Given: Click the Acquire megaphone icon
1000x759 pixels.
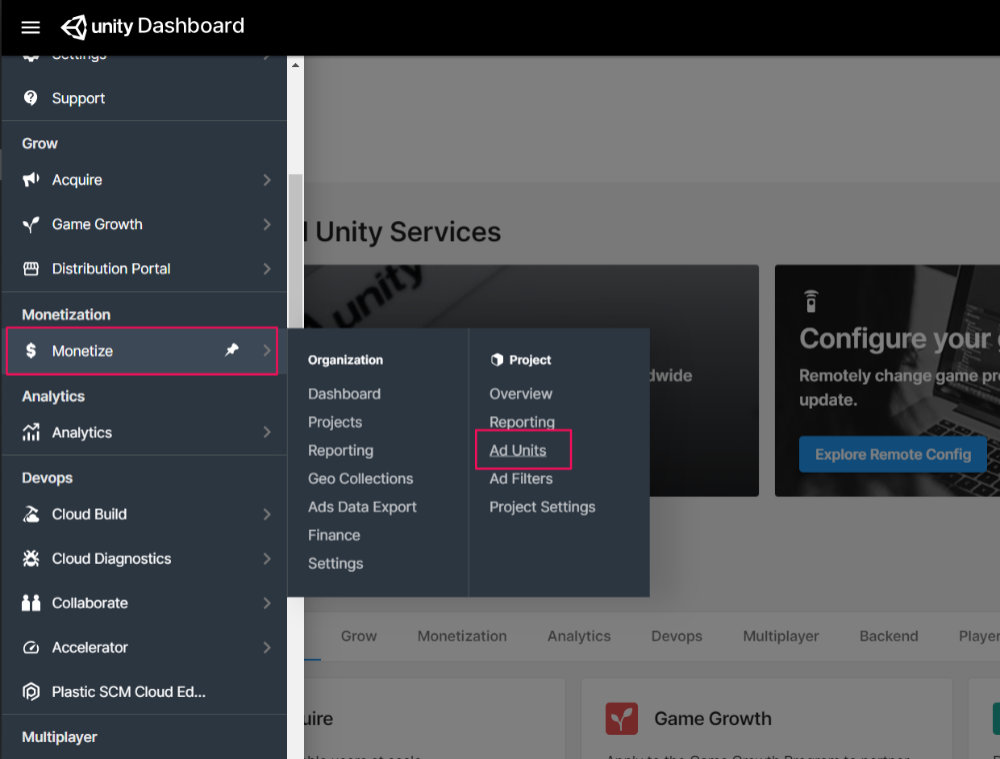Looking at the screenshot, I should [31, 180].
